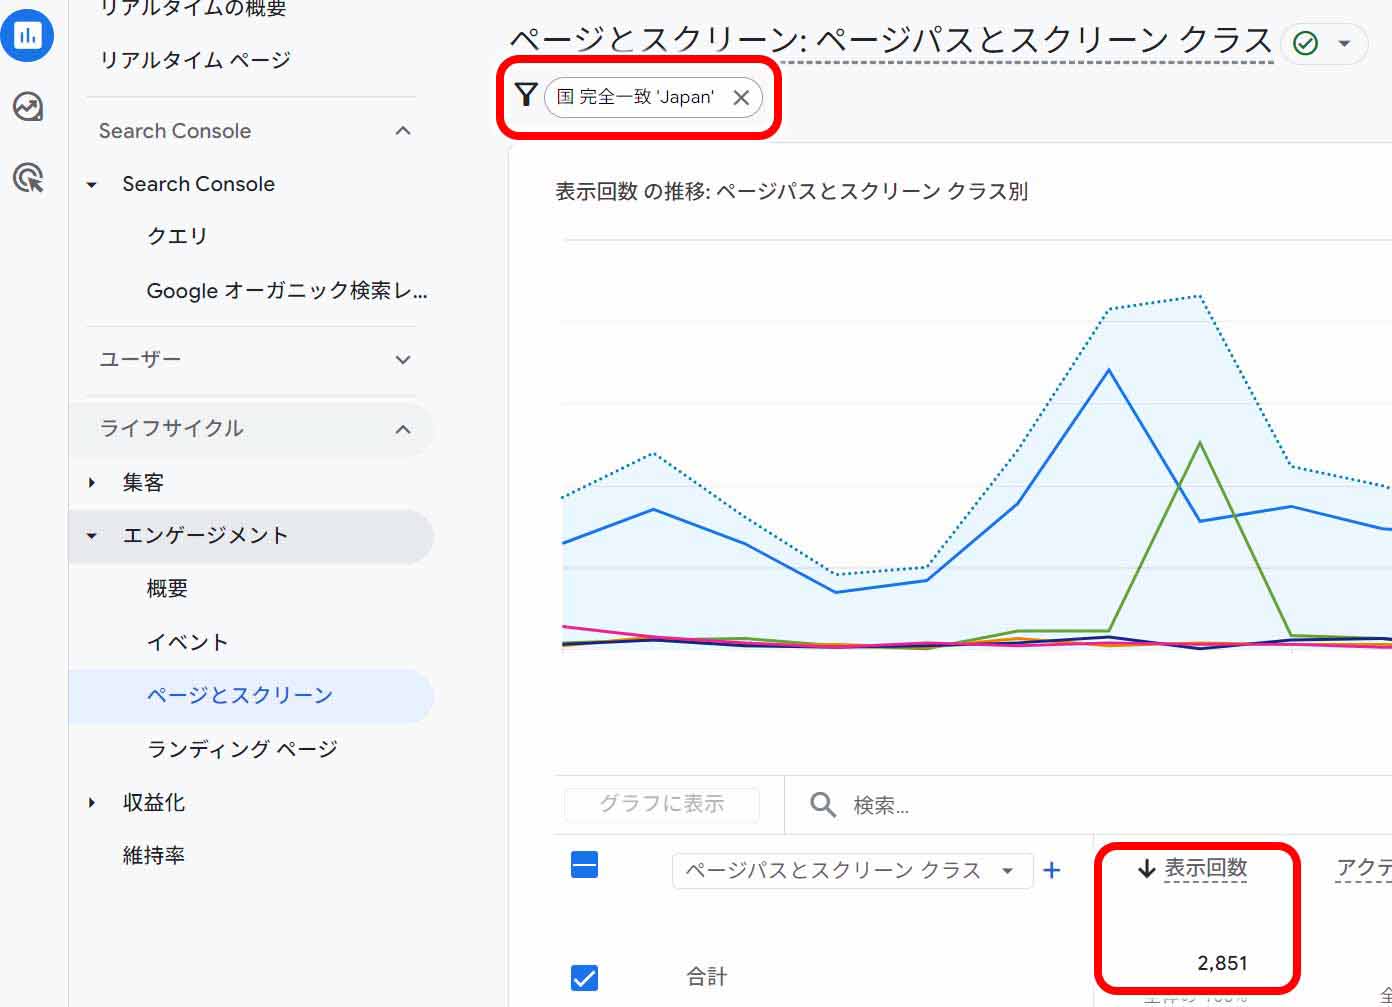Click the green report status checkmark icon

coord(1305,43)
